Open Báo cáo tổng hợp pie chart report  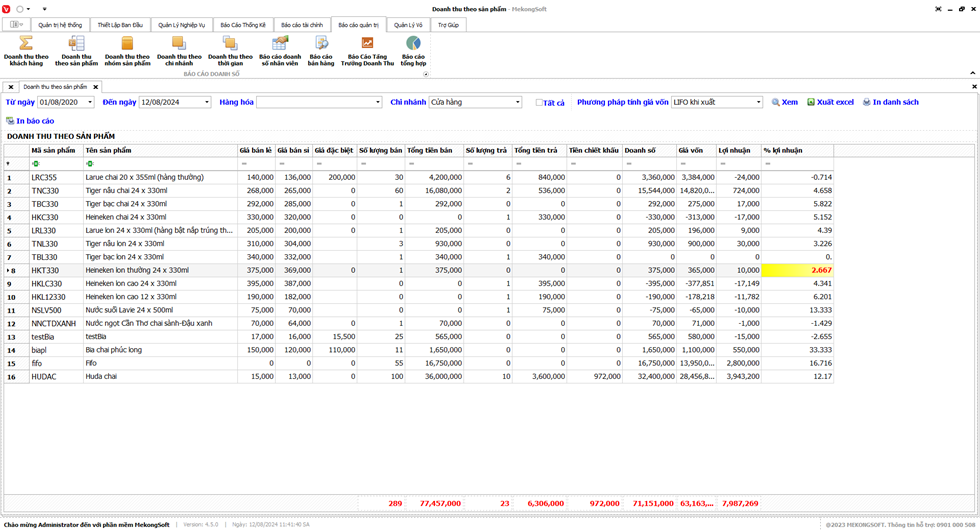point(413,49)
